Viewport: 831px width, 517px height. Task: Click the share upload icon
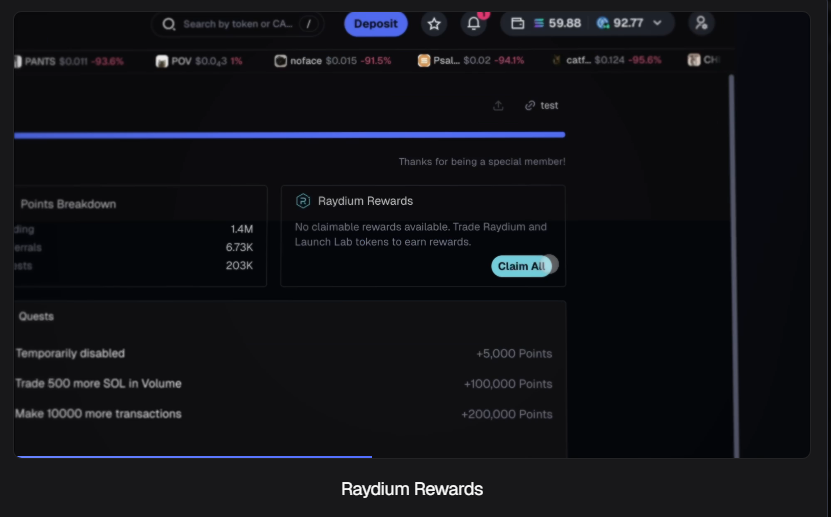pos(498,105)
